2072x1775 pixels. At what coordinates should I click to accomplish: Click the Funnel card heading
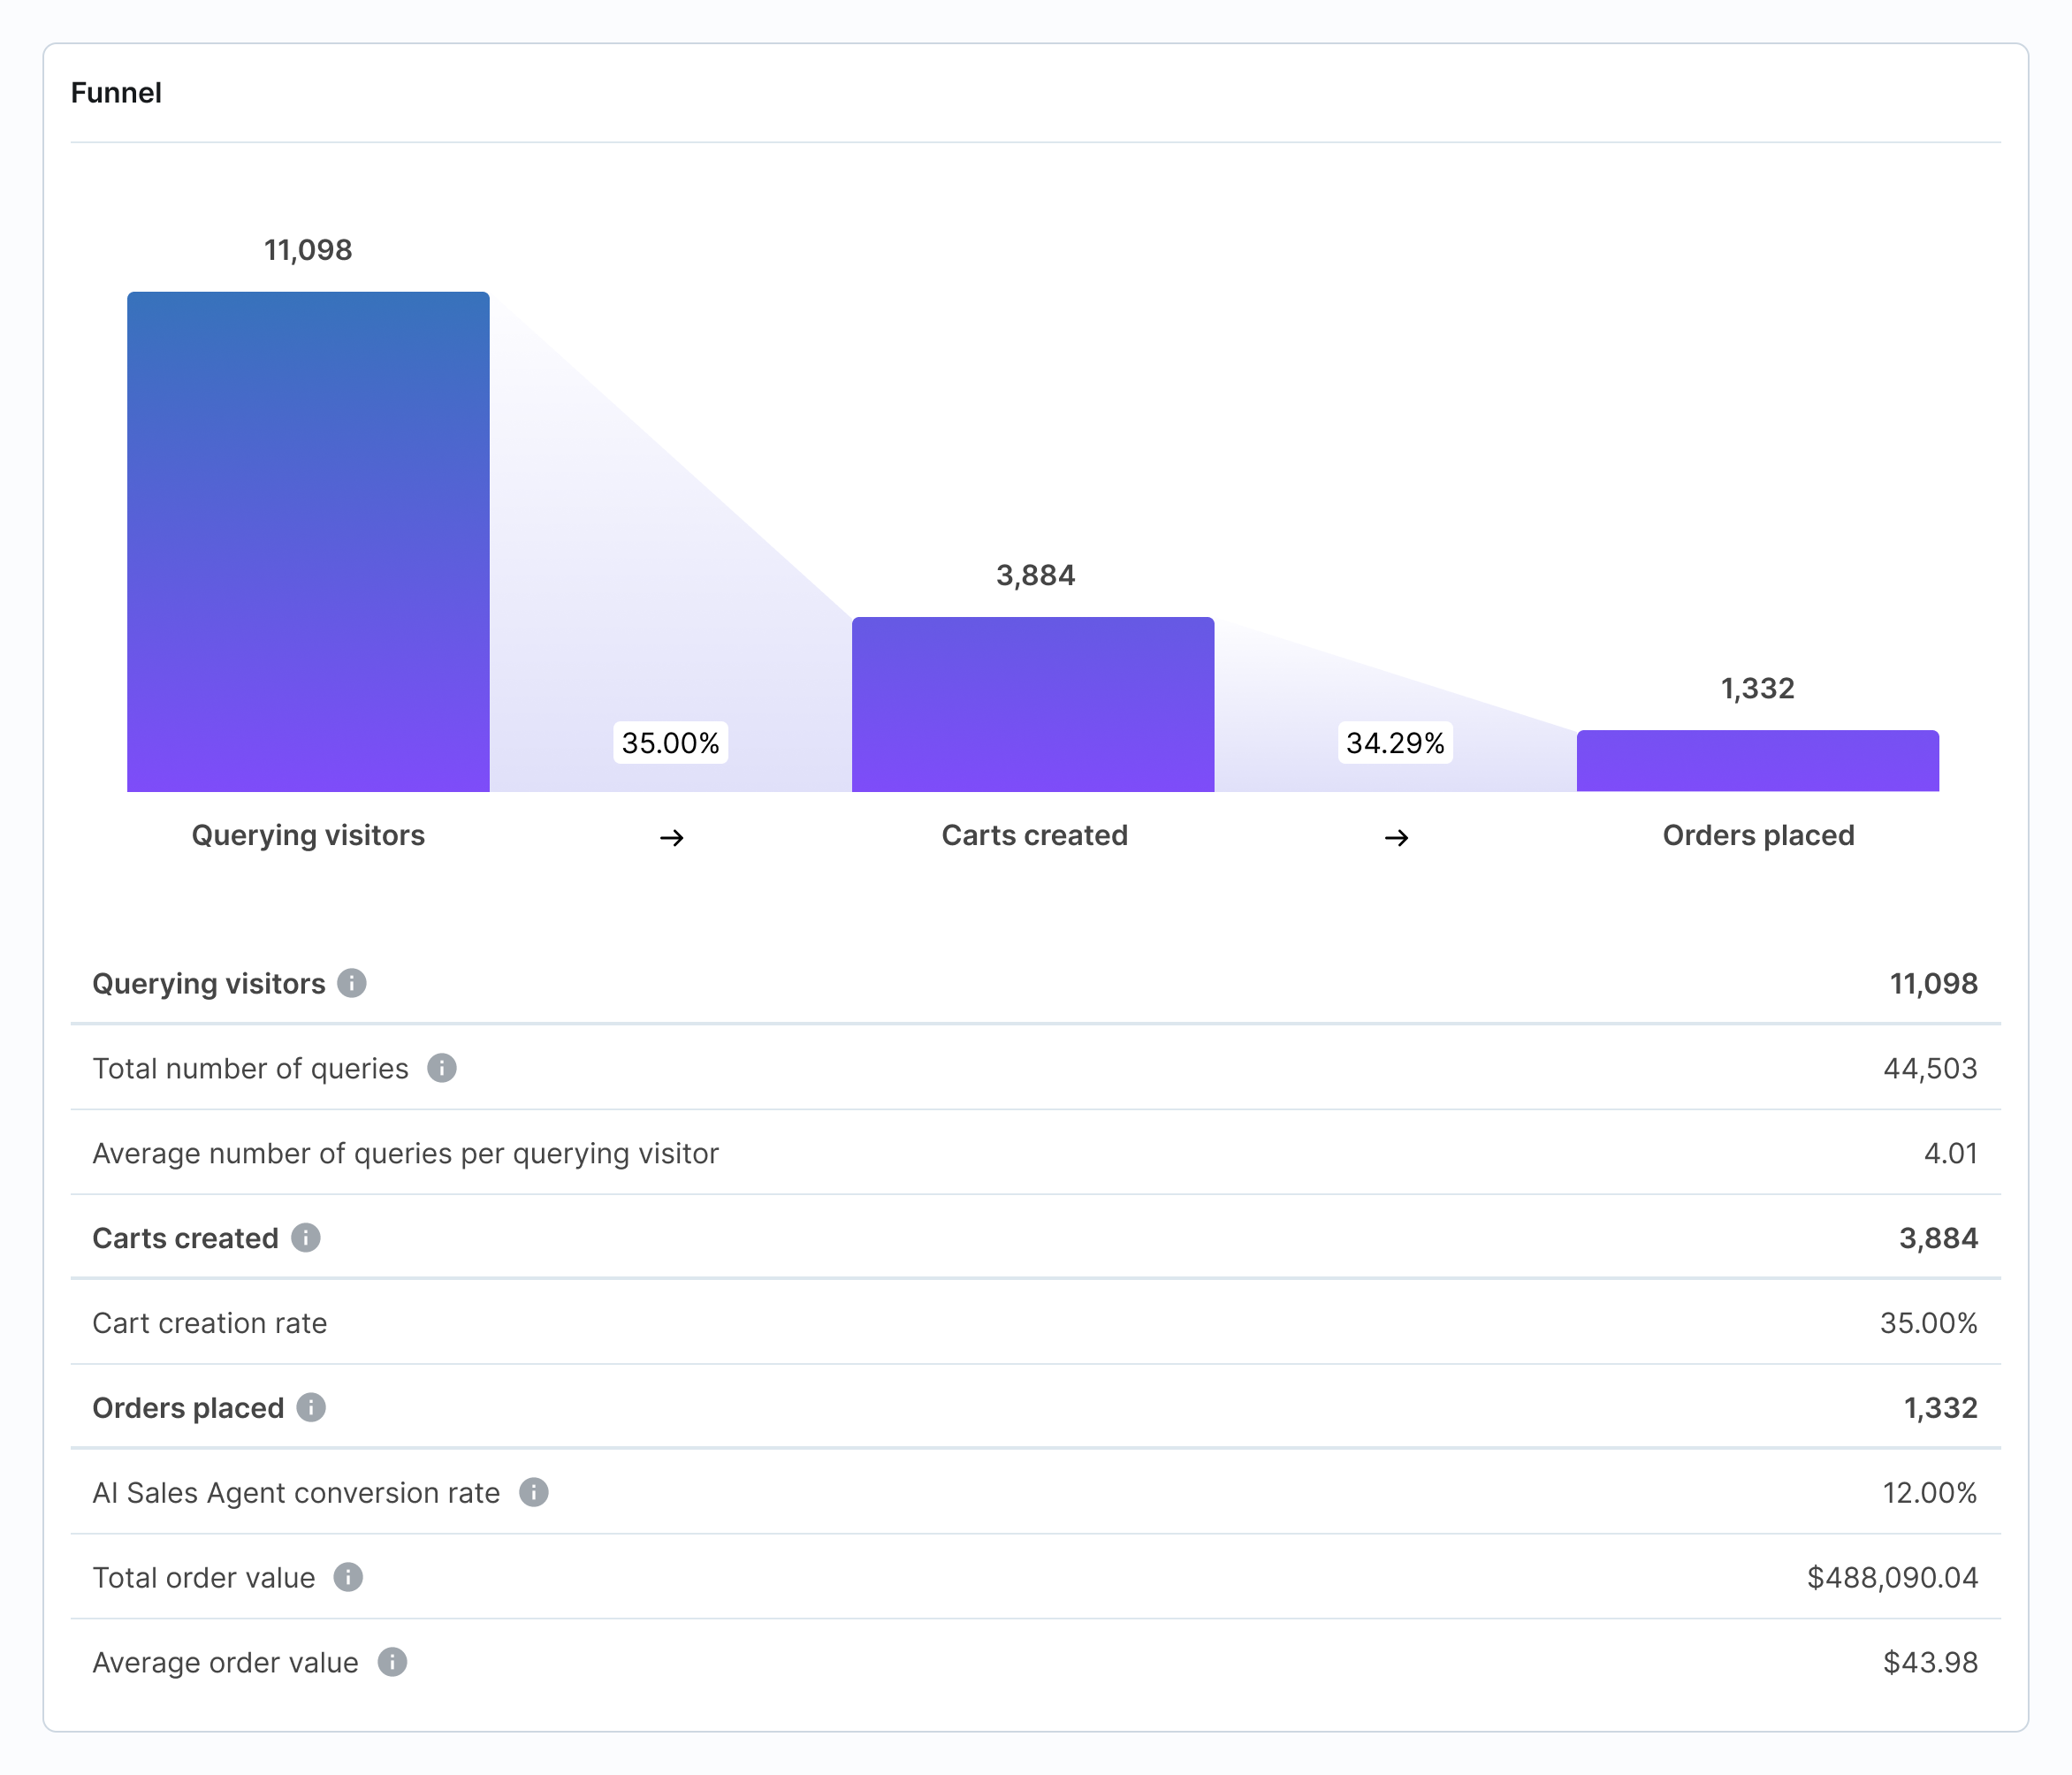point(116,93)
